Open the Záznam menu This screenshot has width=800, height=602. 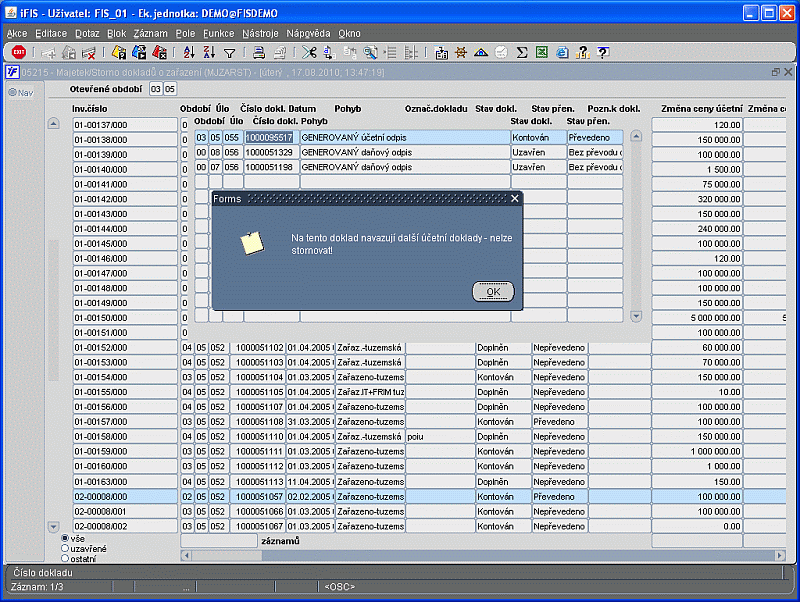151,33
